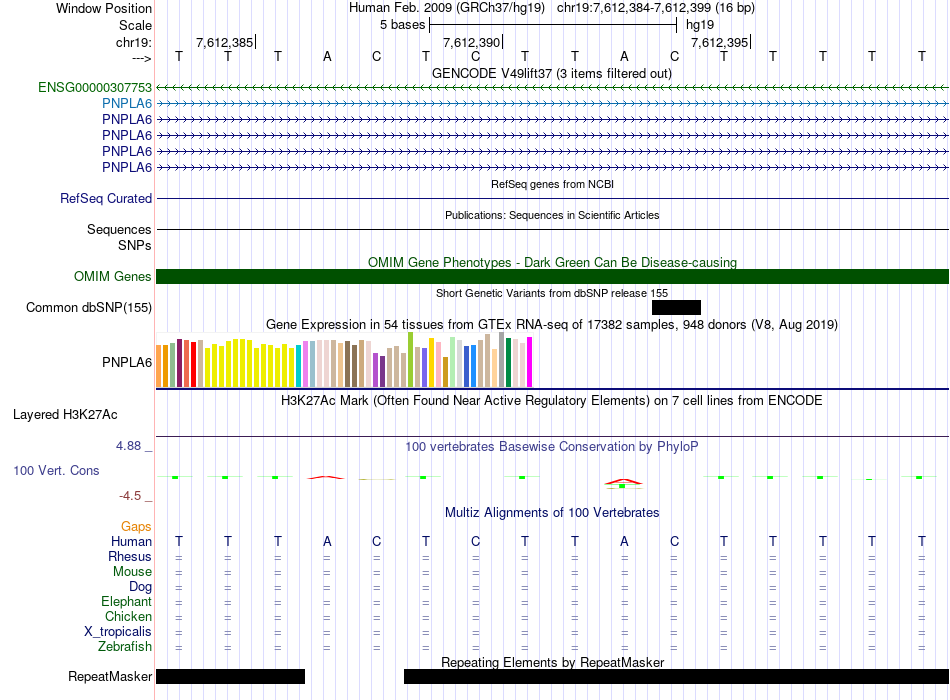950x700 pixels.
Task: Open 'Short Genetic Variants from dbSNP' title
Action: 552,293
